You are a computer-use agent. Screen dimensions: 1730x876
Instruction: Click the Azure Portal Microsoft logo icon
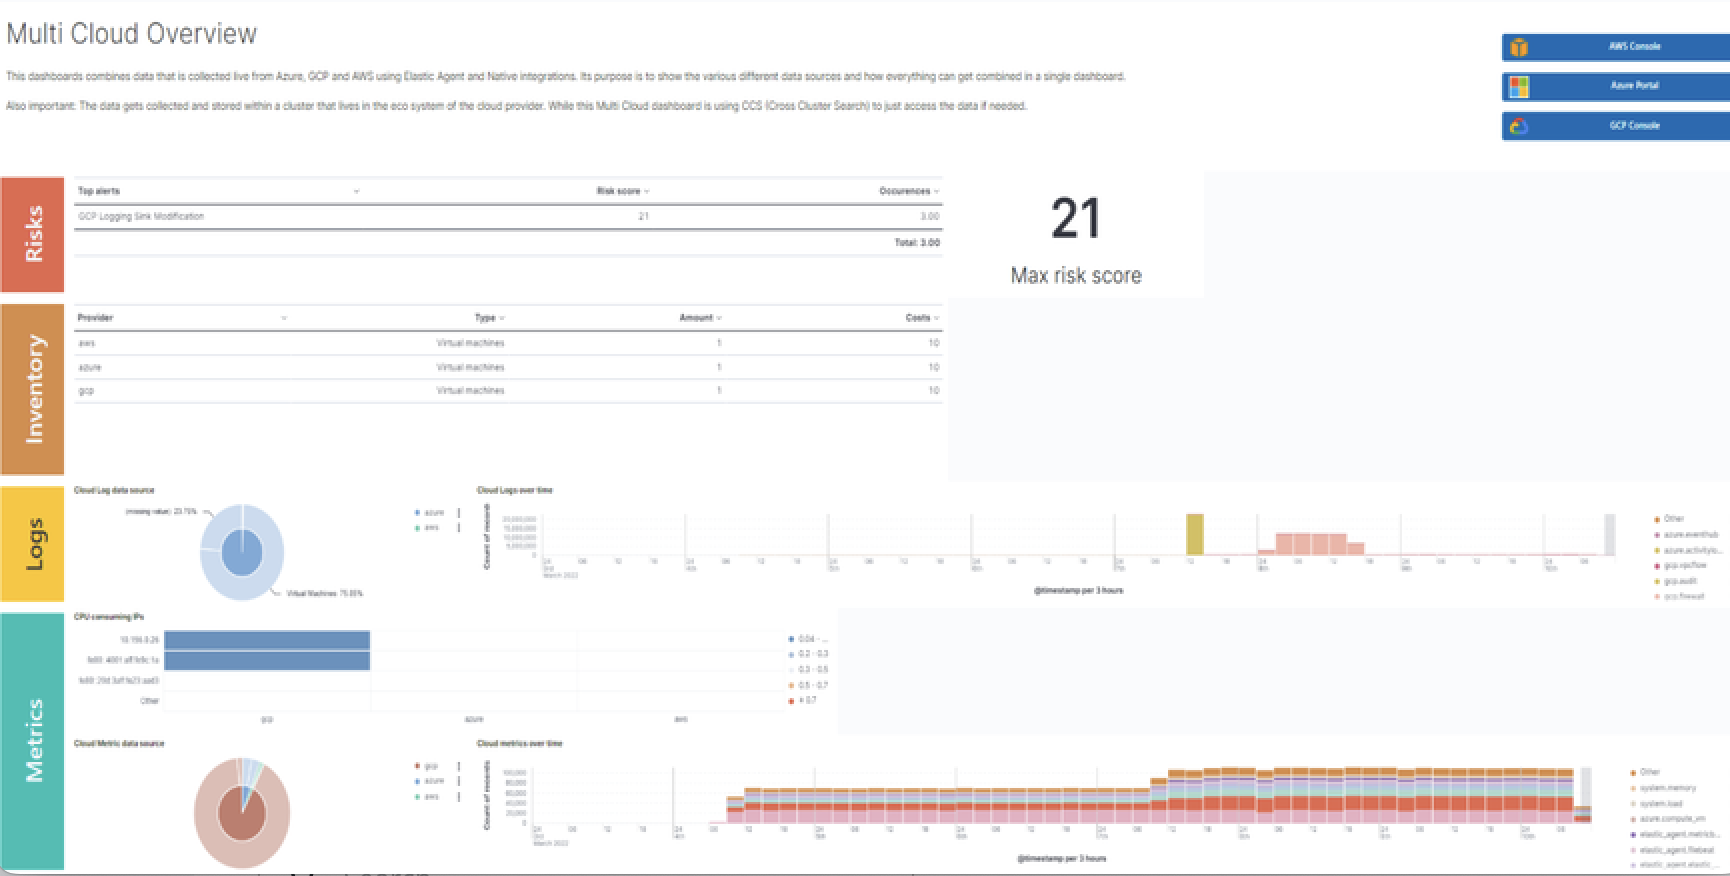click(1519, 87)
